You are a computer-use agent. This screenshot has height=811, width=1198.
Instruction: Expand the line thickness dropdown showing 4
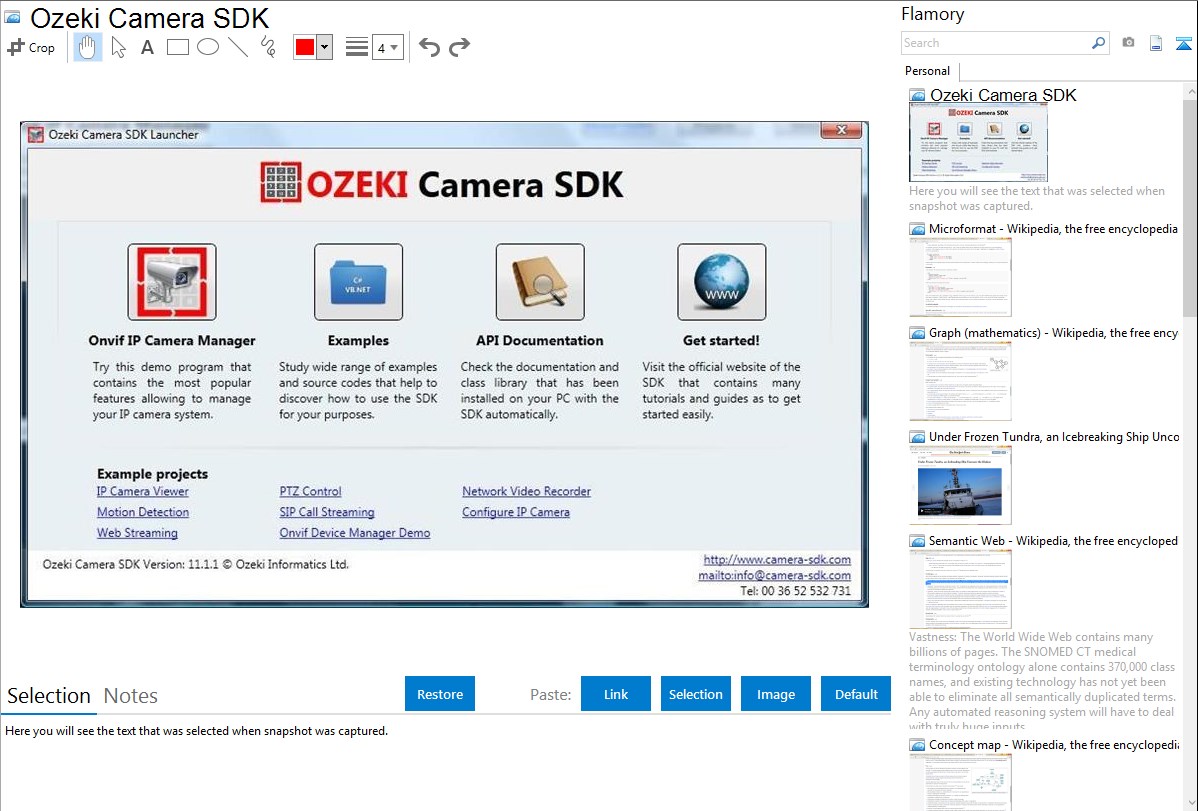[387, 47]
